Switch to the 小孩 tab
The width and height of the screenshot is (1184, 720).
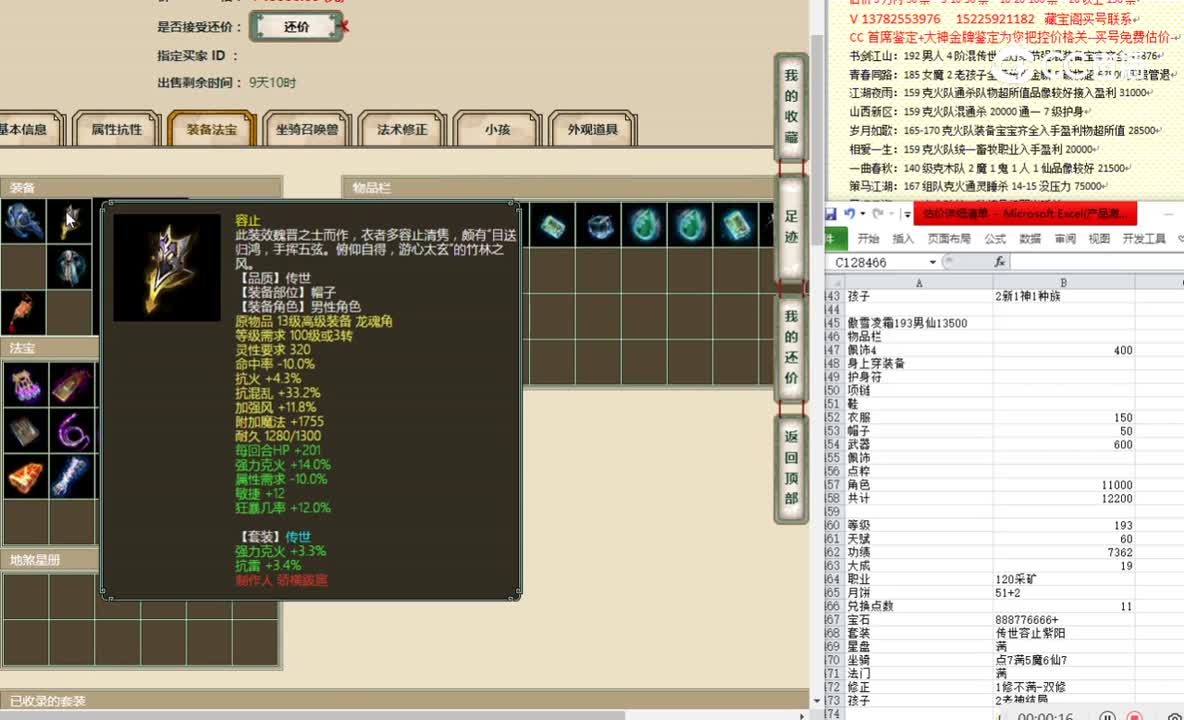click(x=497, y=129)
